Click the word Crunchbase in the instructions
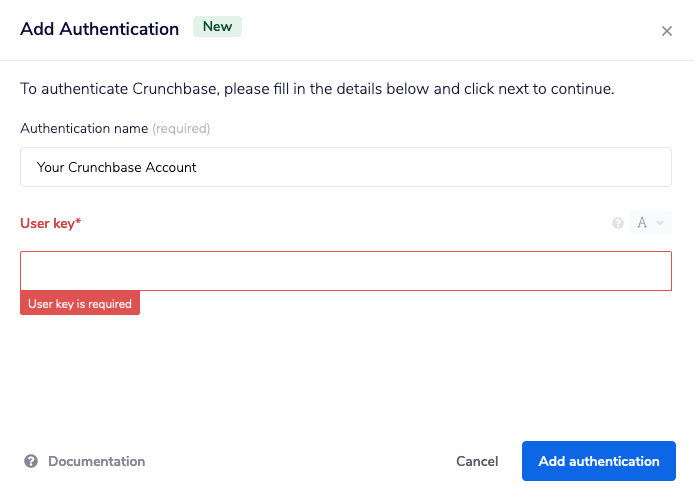This screenshot has height=491, width=694. (x=174, y=89)
